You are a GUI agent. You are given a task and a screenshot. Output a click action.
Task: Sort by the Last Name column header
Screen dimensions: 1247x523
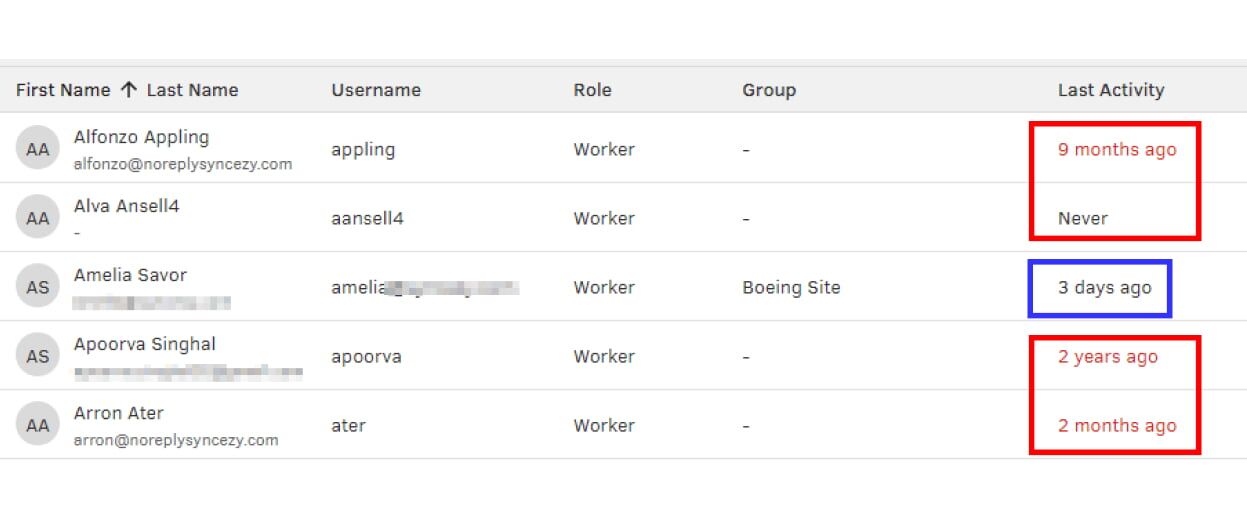[x=192, y=90]
